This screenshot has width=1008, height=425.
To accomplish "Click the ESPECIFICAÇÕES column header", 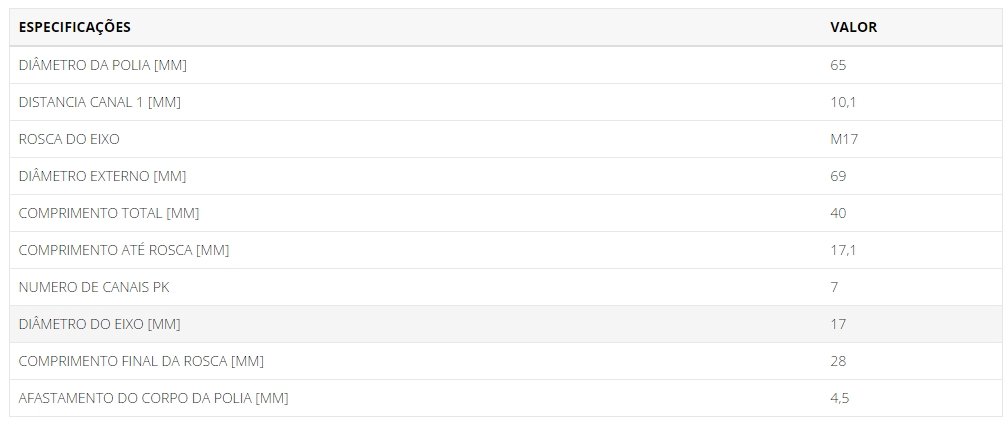I will point(75,27).
